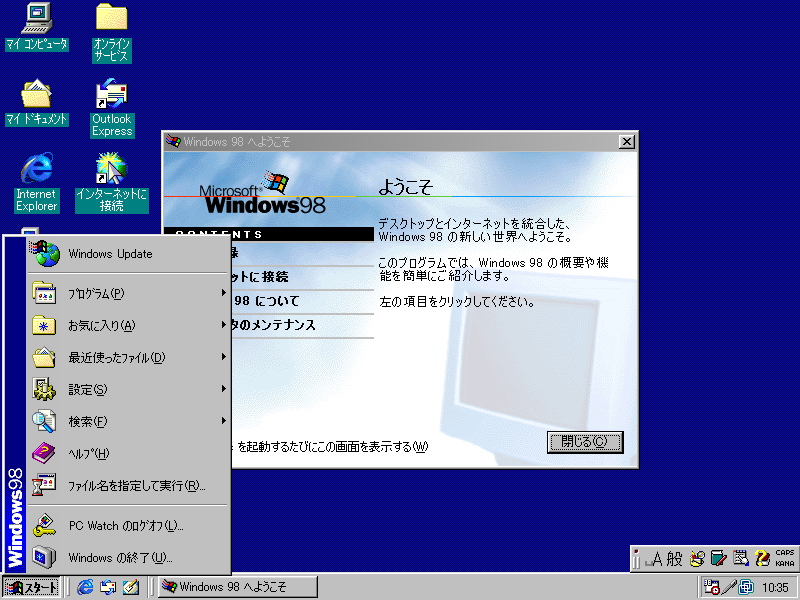This screenshot has width=800, height=600.
Task: Open IME help question-mark icon
Action: tap(762, 559)
